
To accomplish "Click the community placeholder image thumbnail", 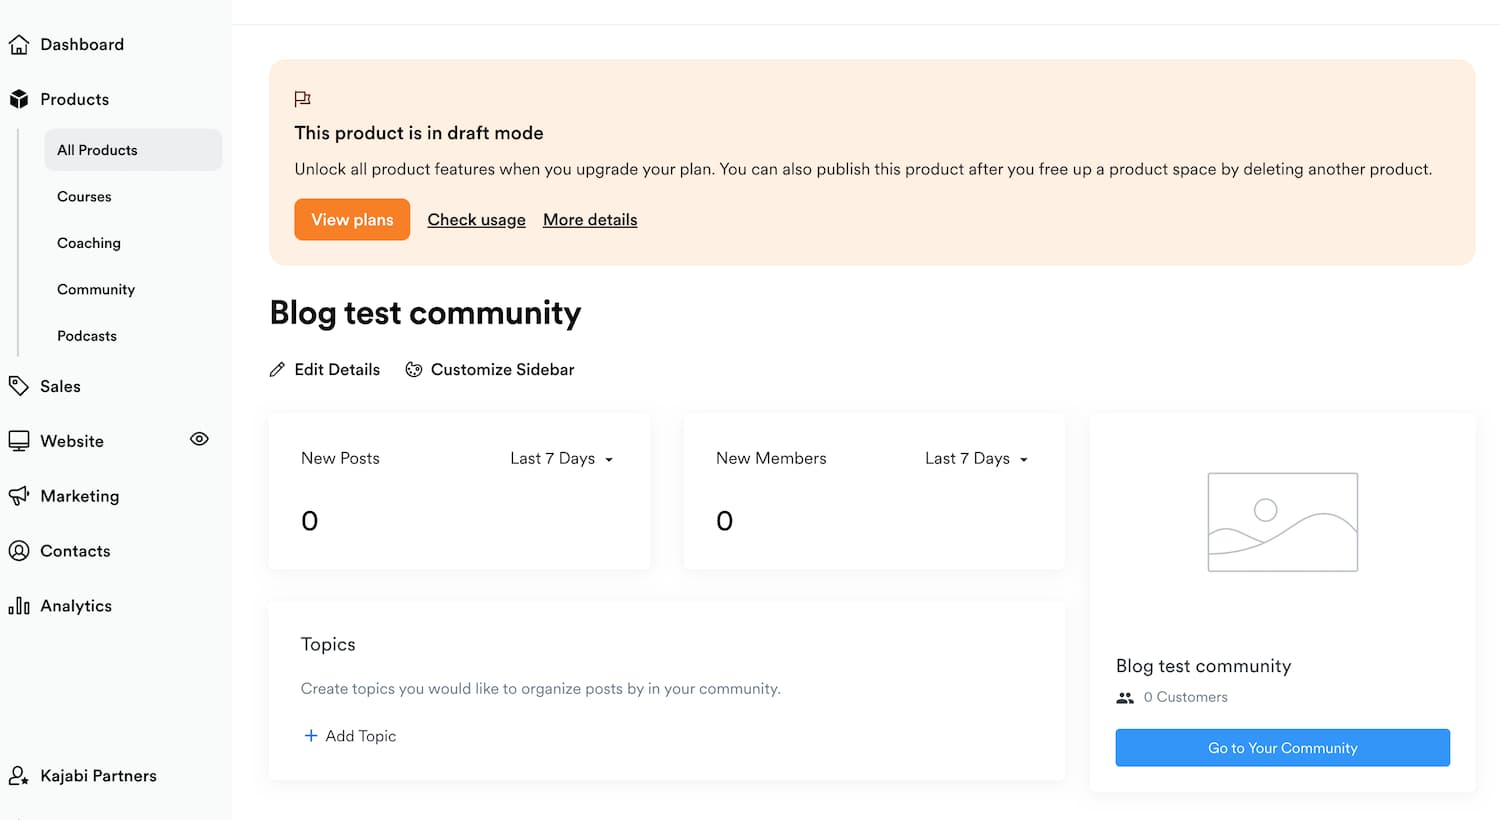I will tap(1282, 522).
